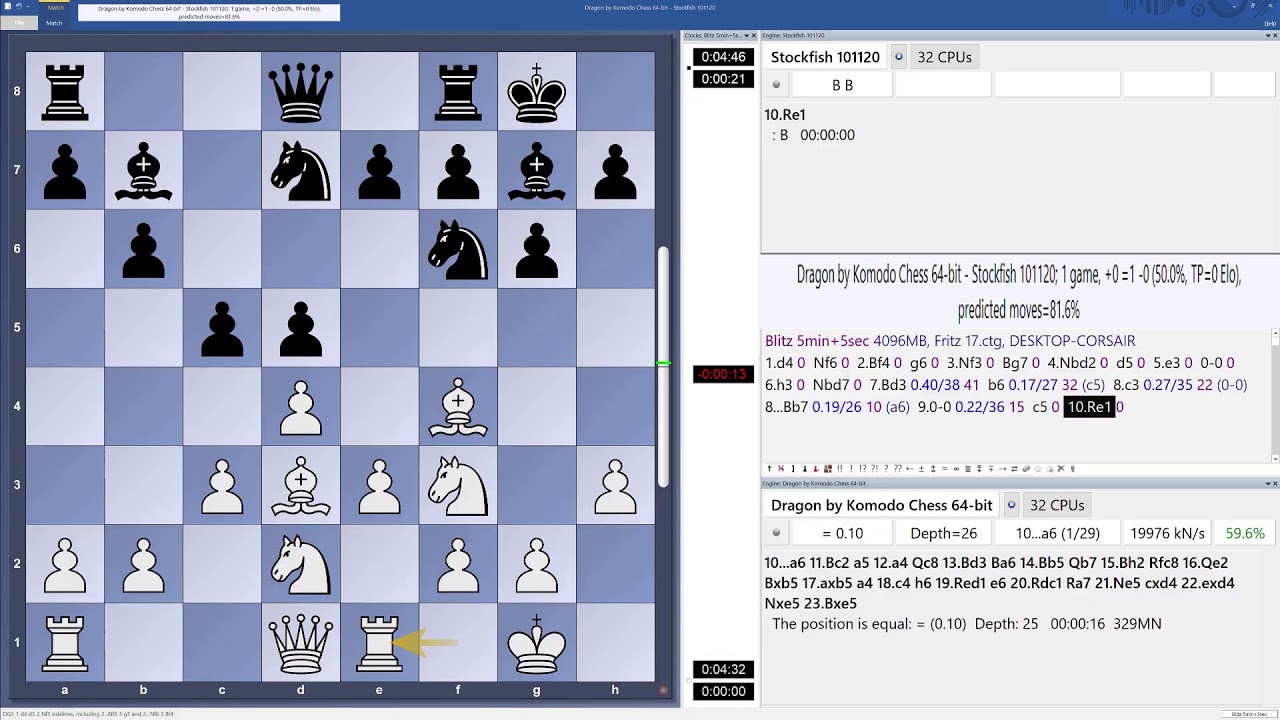Viewport: 1280px width, 720px height.
Task: Click the red -0:00:13 time indicator
Action: point(724,374)
